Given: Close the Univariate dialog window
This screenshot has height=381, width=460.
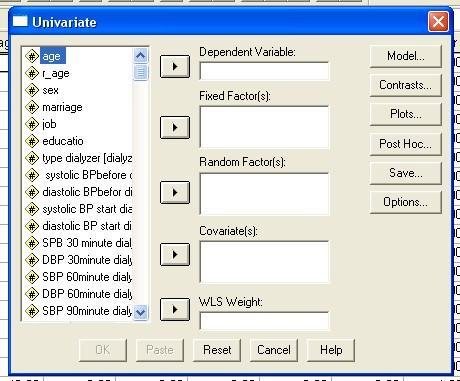Looking at the screenshot, I should [x=438, y=22].
